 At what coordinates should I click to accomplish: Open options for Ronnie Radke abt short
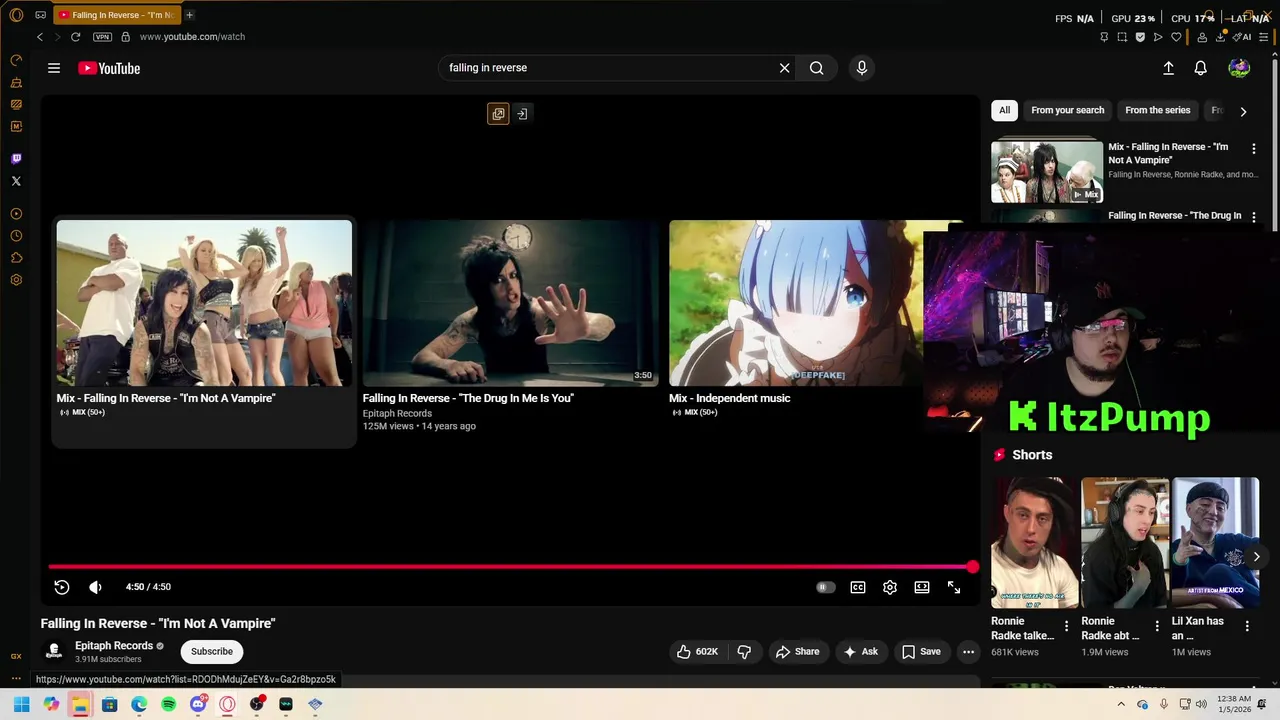(x=1156, y=626)
